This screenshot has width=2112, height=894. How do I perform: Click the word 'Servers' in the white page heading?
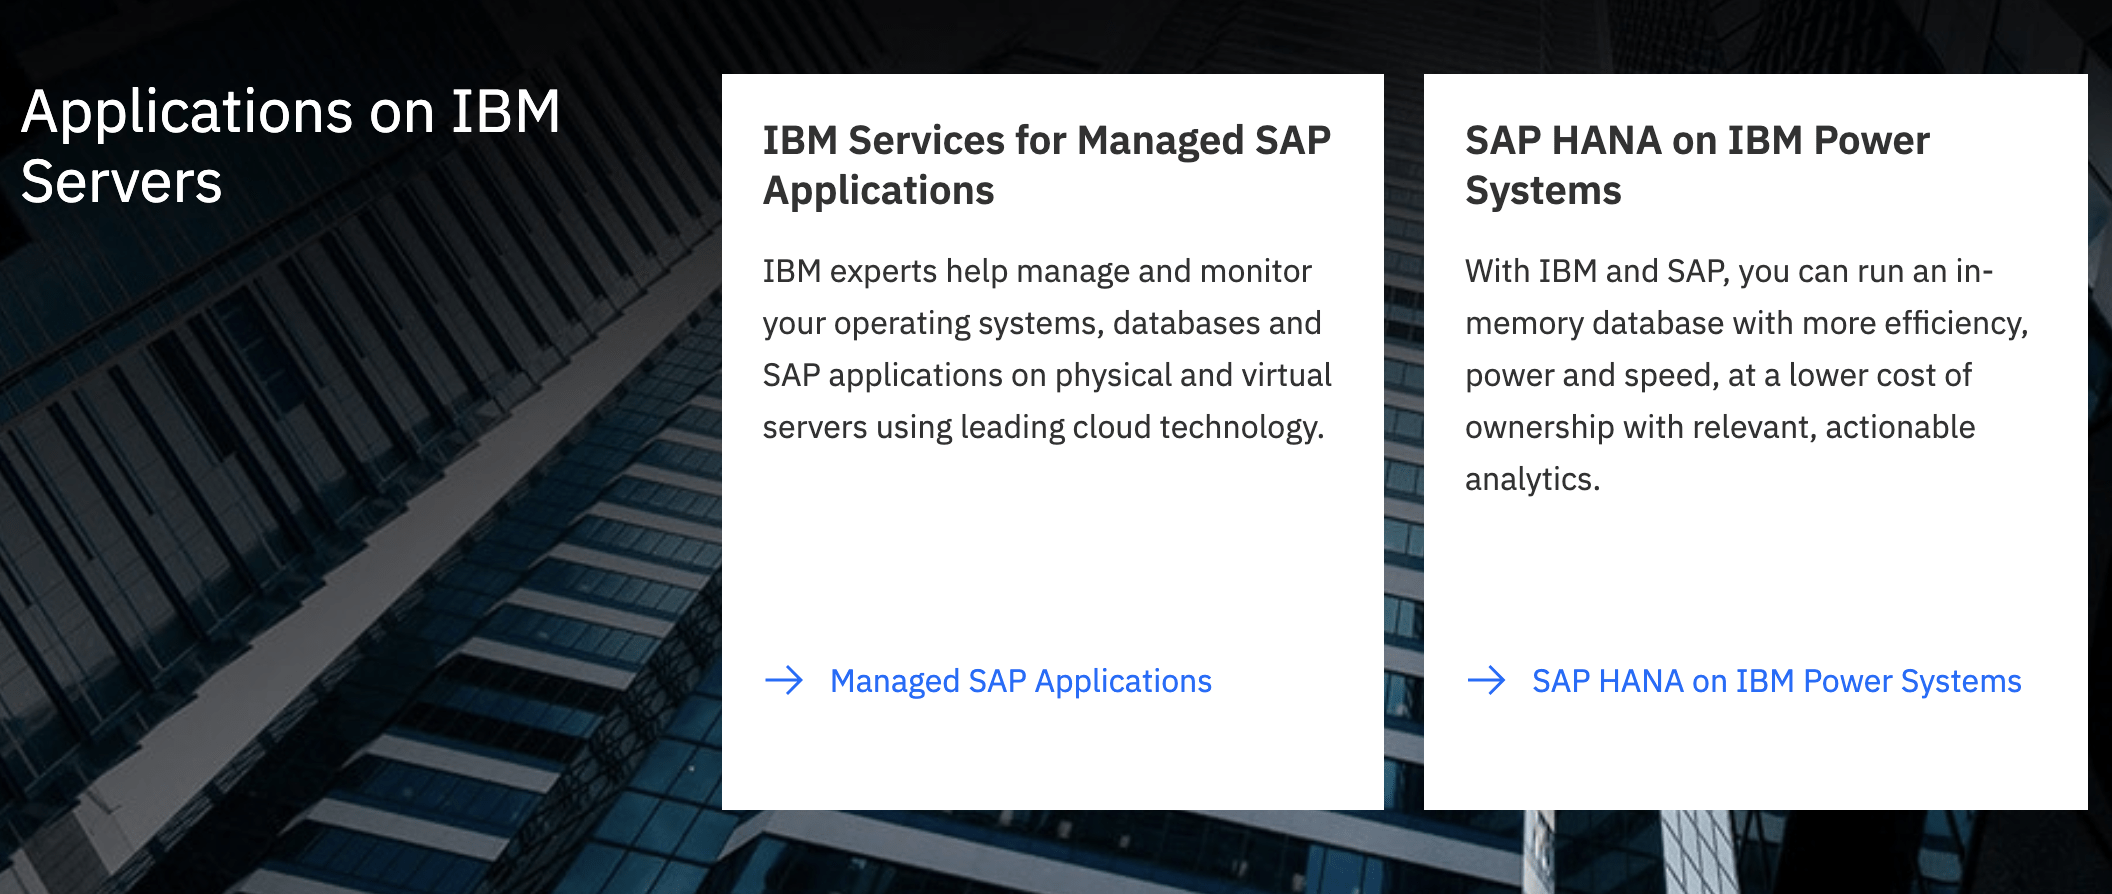(x=121, y=183)
